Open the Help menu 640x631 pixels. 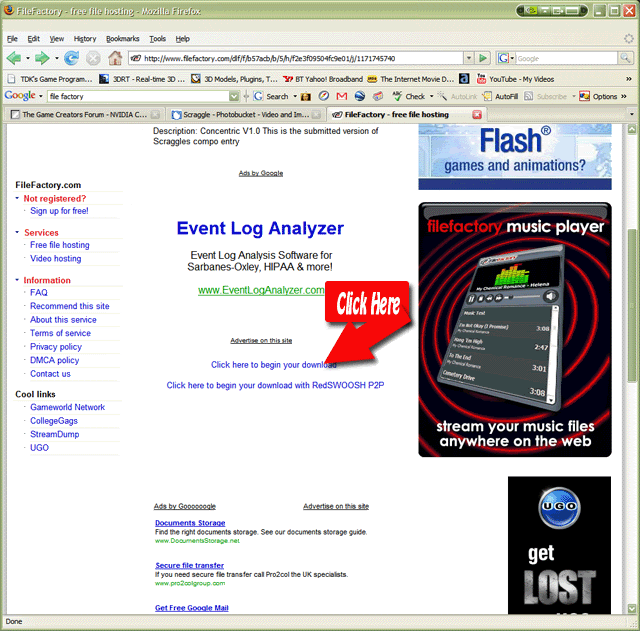tap(182, 39)
